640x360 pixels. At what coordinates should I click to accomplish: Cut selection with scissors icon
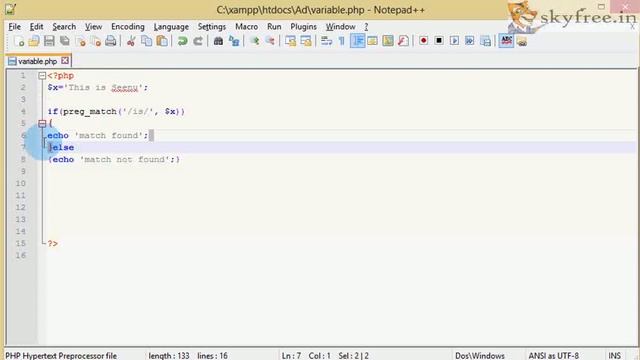[131, 41]
